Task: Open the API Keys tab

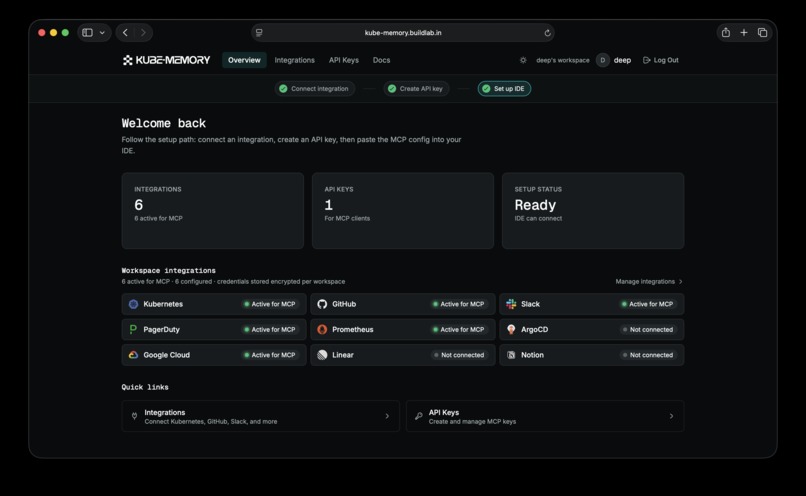Action: tap(344, 60)
